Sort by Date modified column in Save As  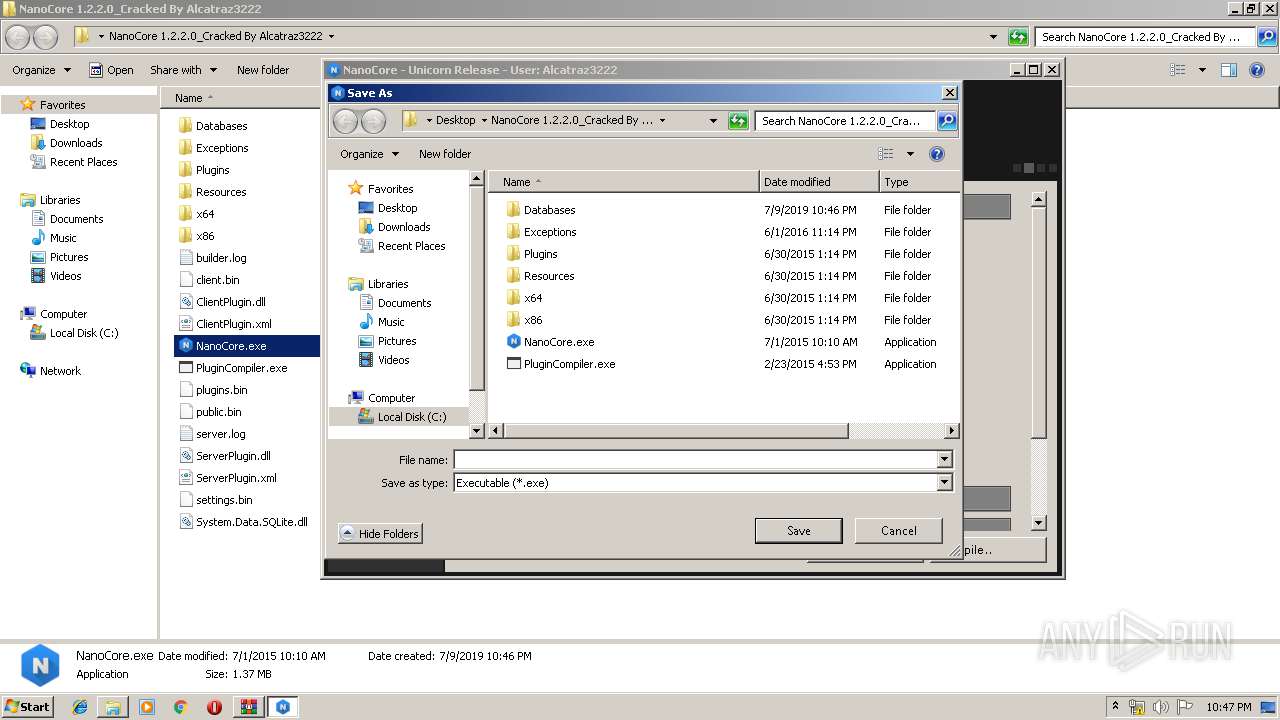(819, 182)
